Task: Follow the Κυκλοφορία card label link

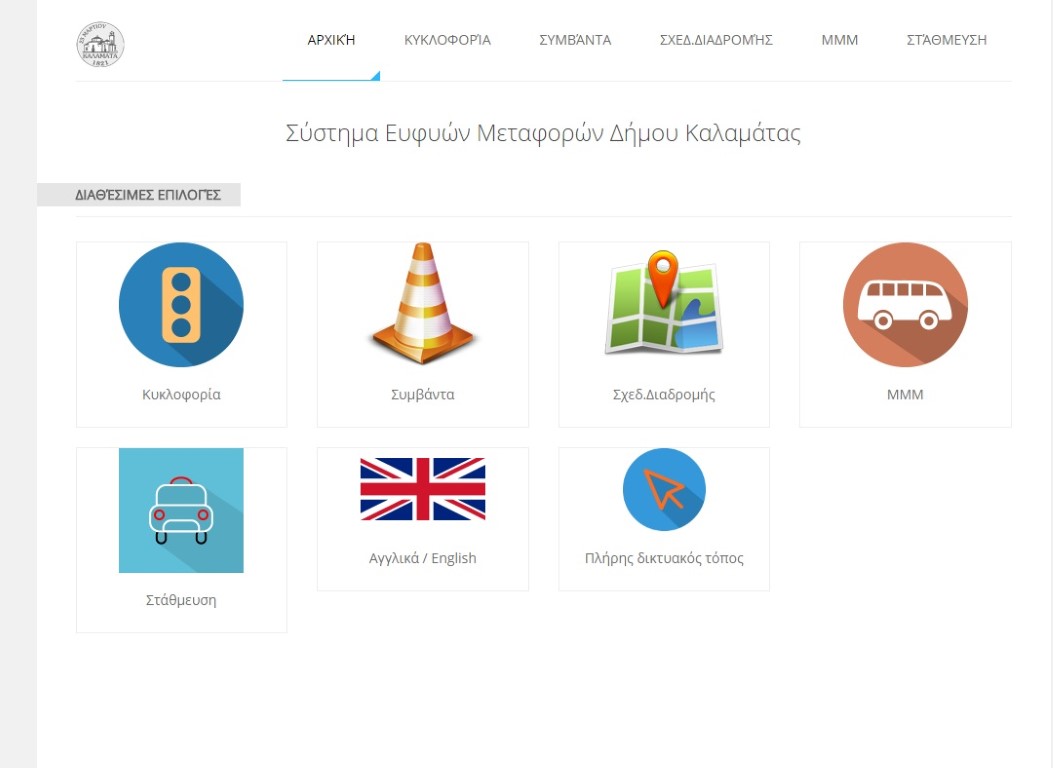Action: tap(181, 395)
